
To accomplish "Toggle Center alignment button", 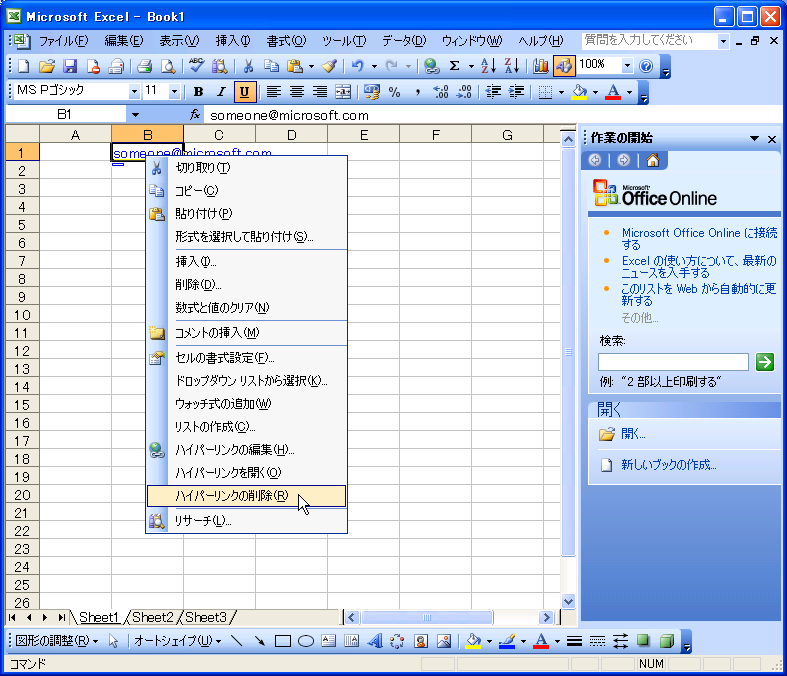I will point(297,92).
